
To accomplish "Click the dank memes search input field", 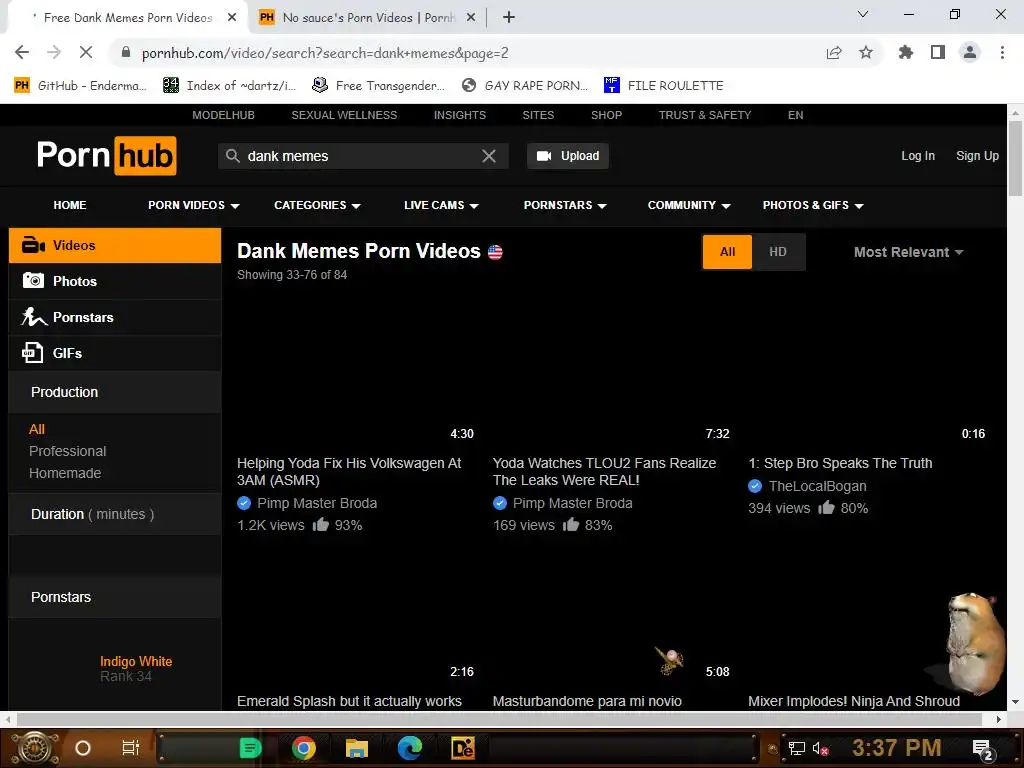I will [362, 156].
